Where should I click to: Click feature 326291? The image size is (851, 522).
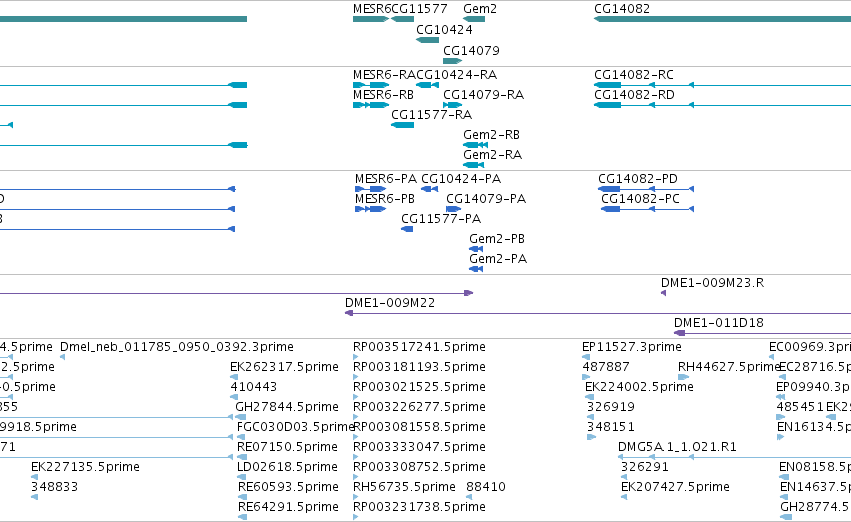click(x=644, y=467)
